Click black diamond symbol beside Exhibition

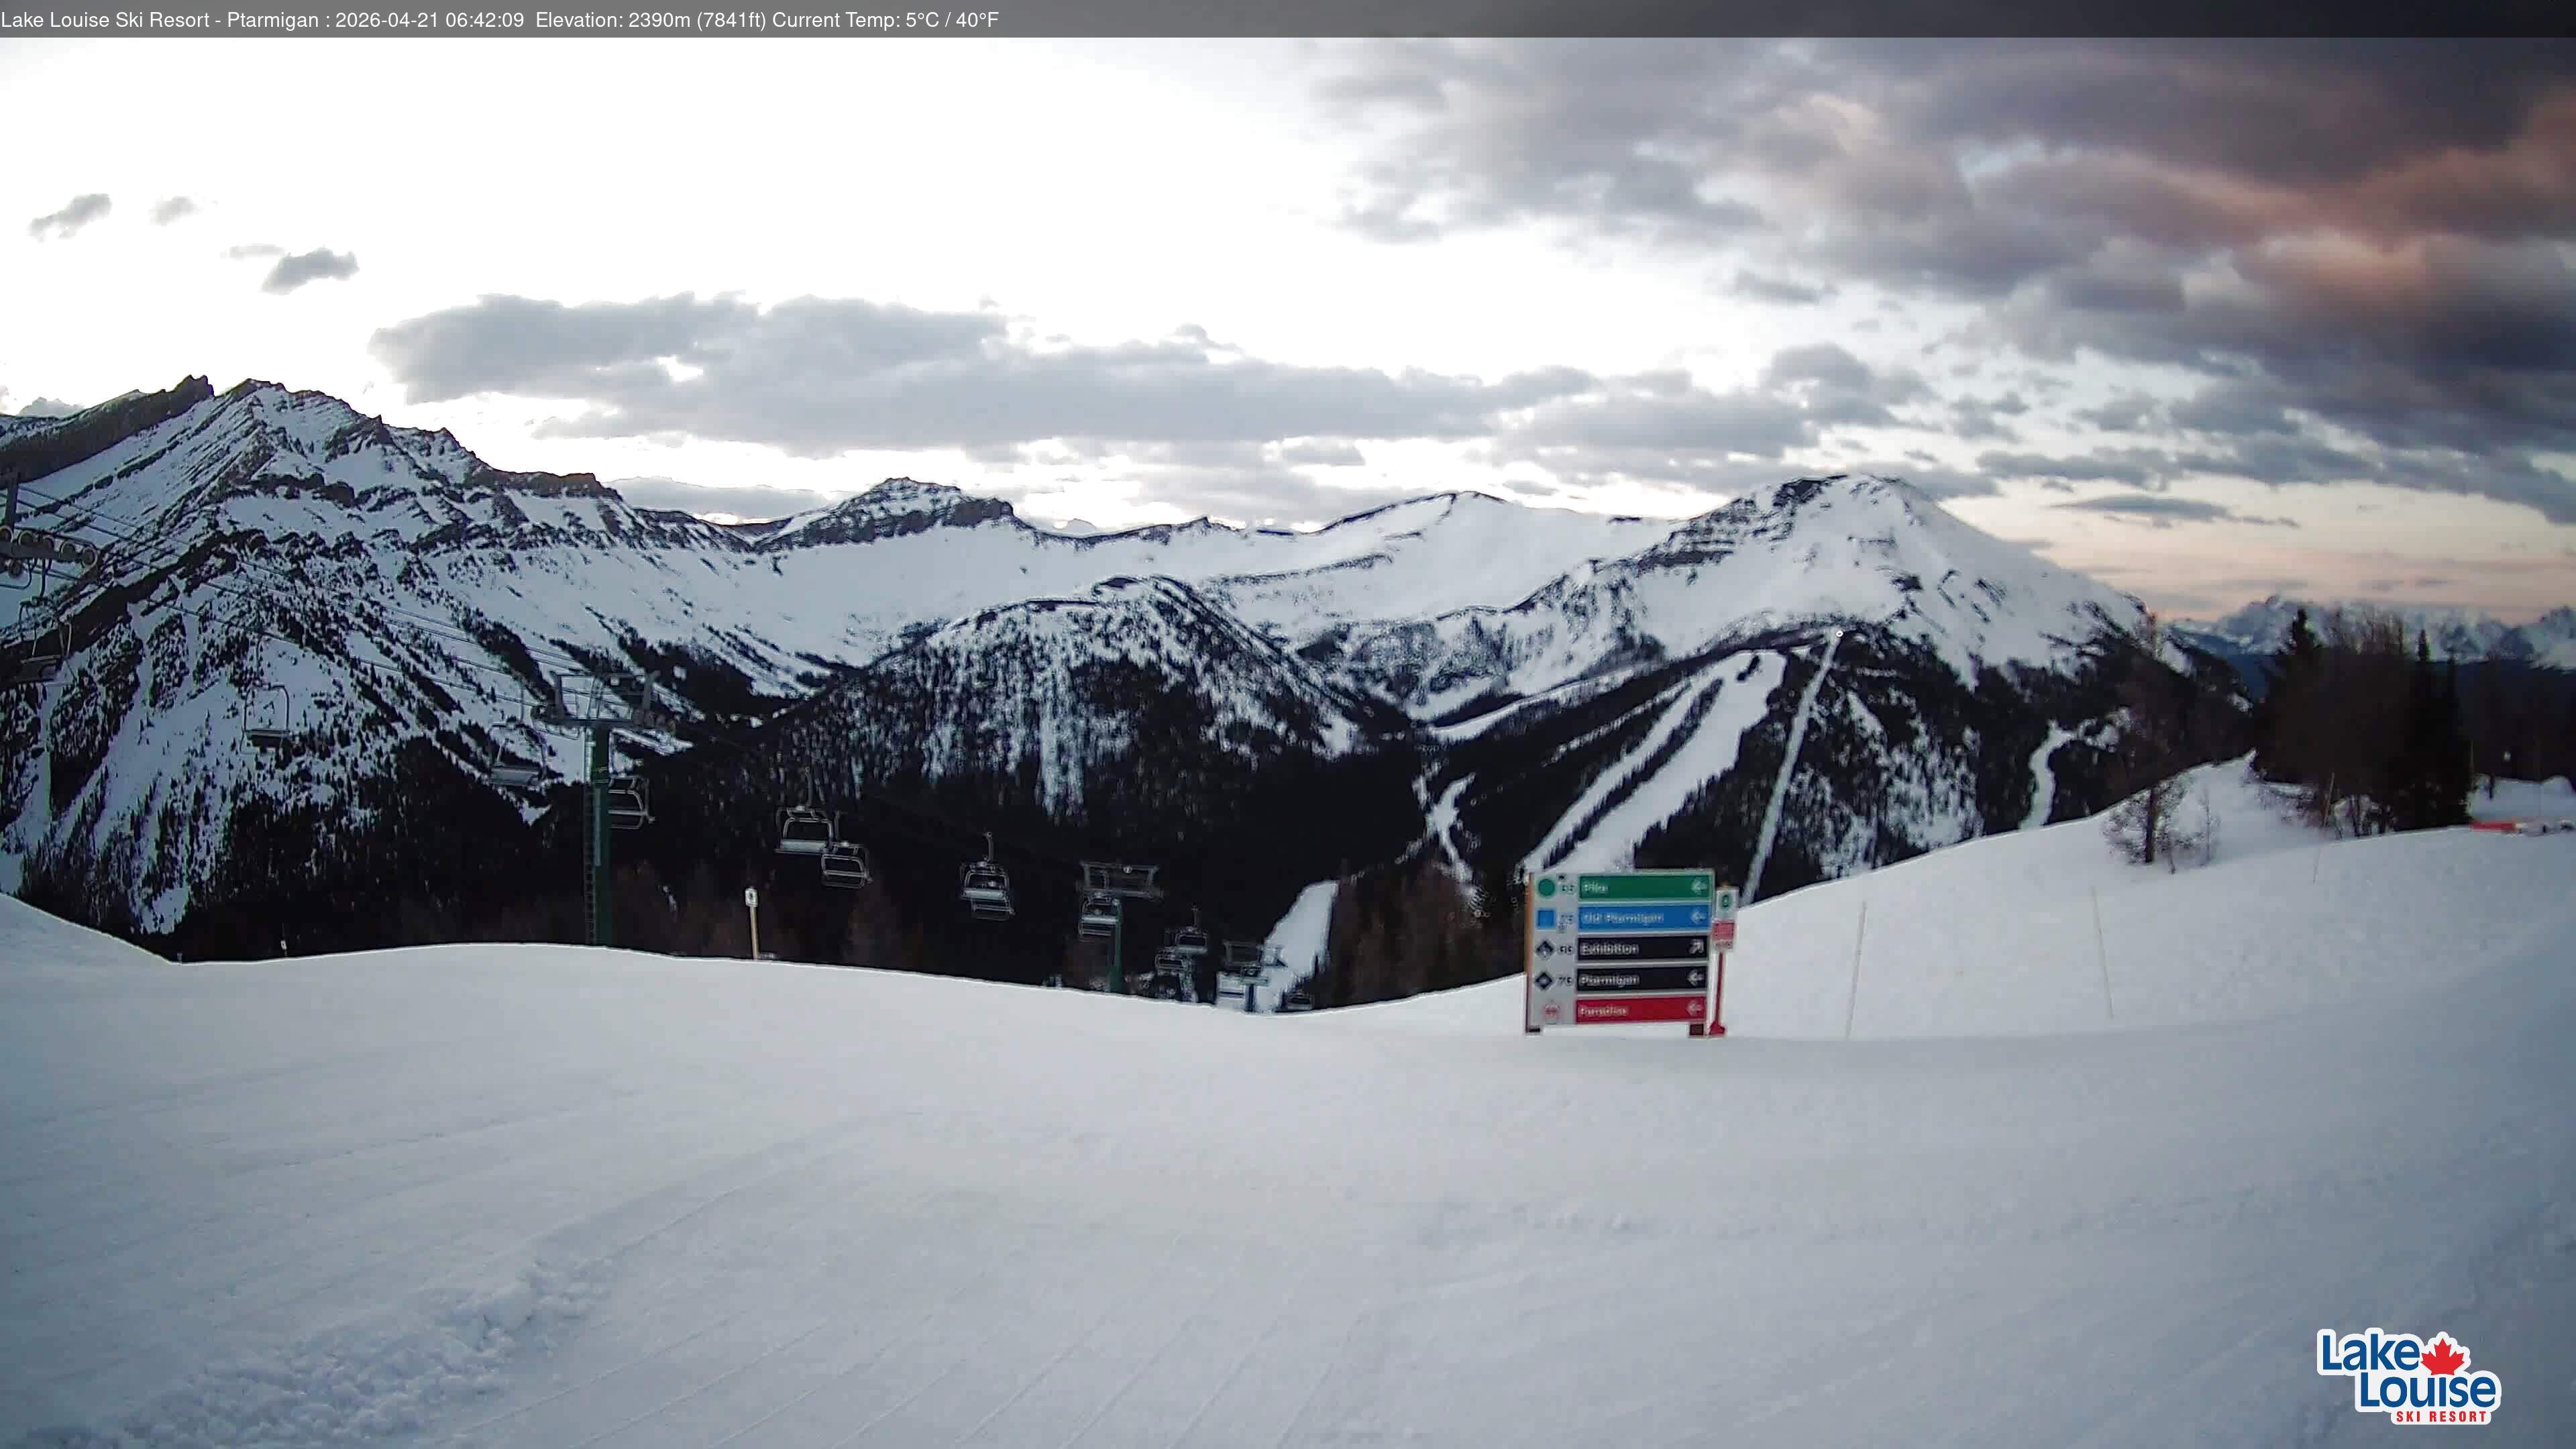point(1545,949)
